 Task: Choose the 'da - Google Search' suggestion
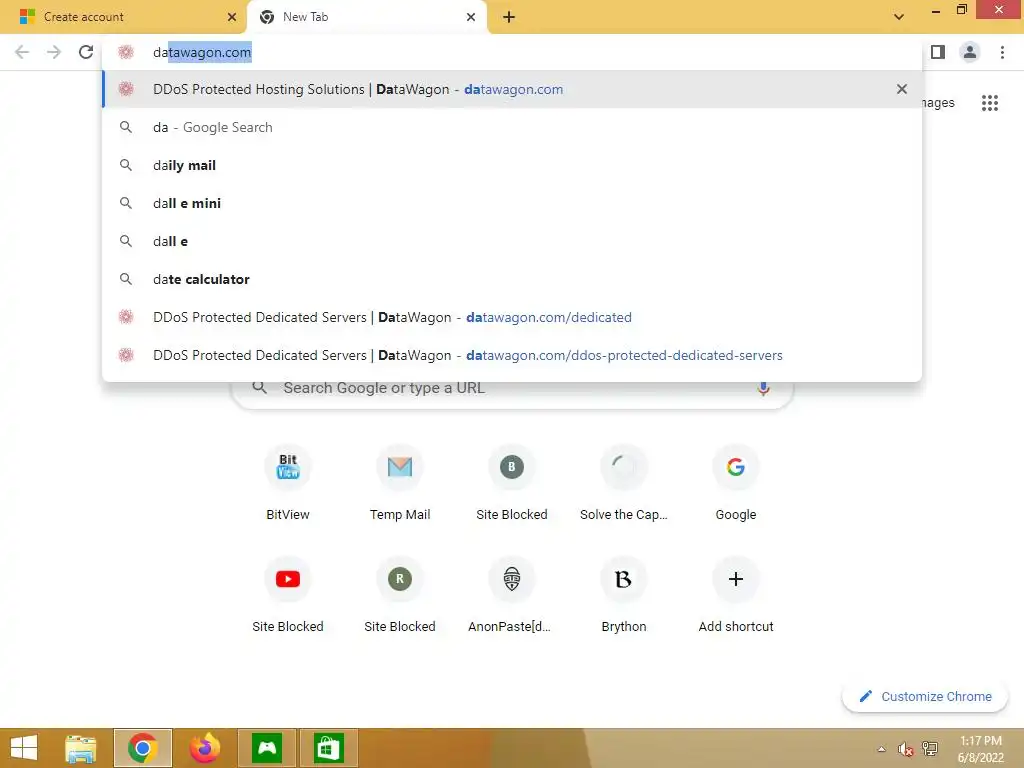point(512,127)
